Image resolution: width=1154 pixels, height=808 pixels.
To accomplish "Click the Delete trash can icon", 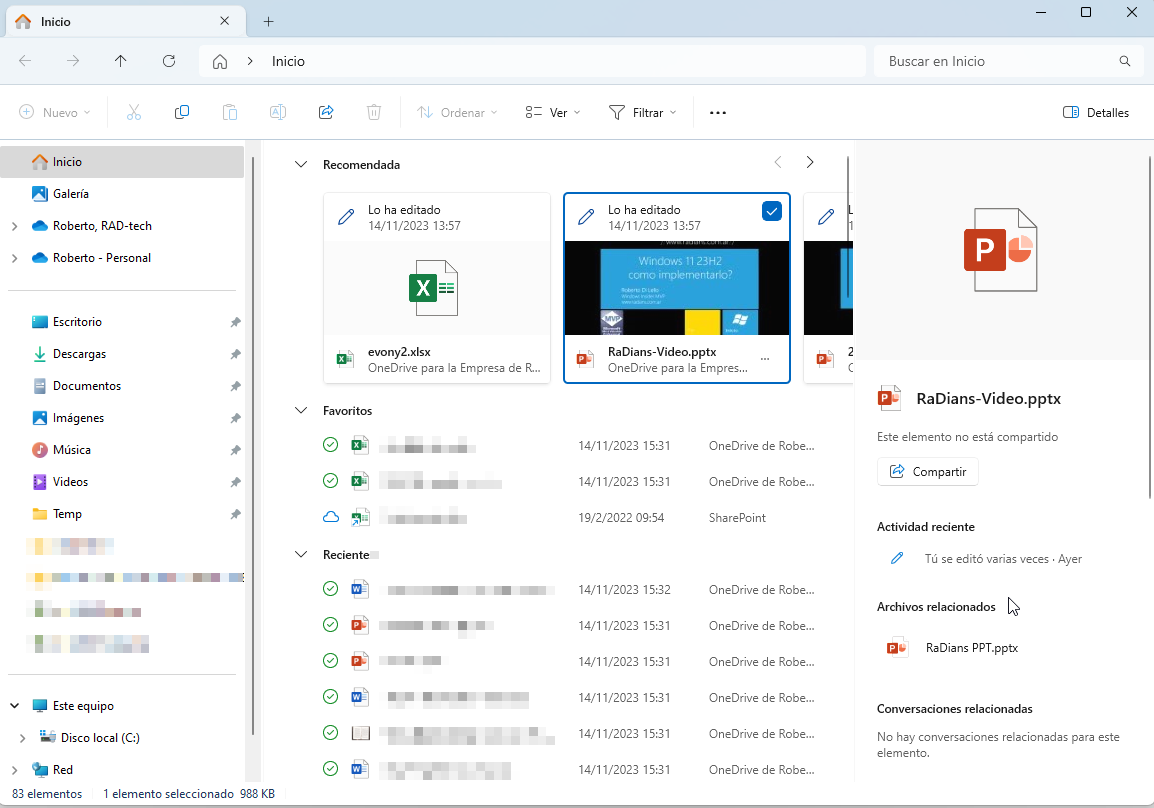I will tap(374, 113).
